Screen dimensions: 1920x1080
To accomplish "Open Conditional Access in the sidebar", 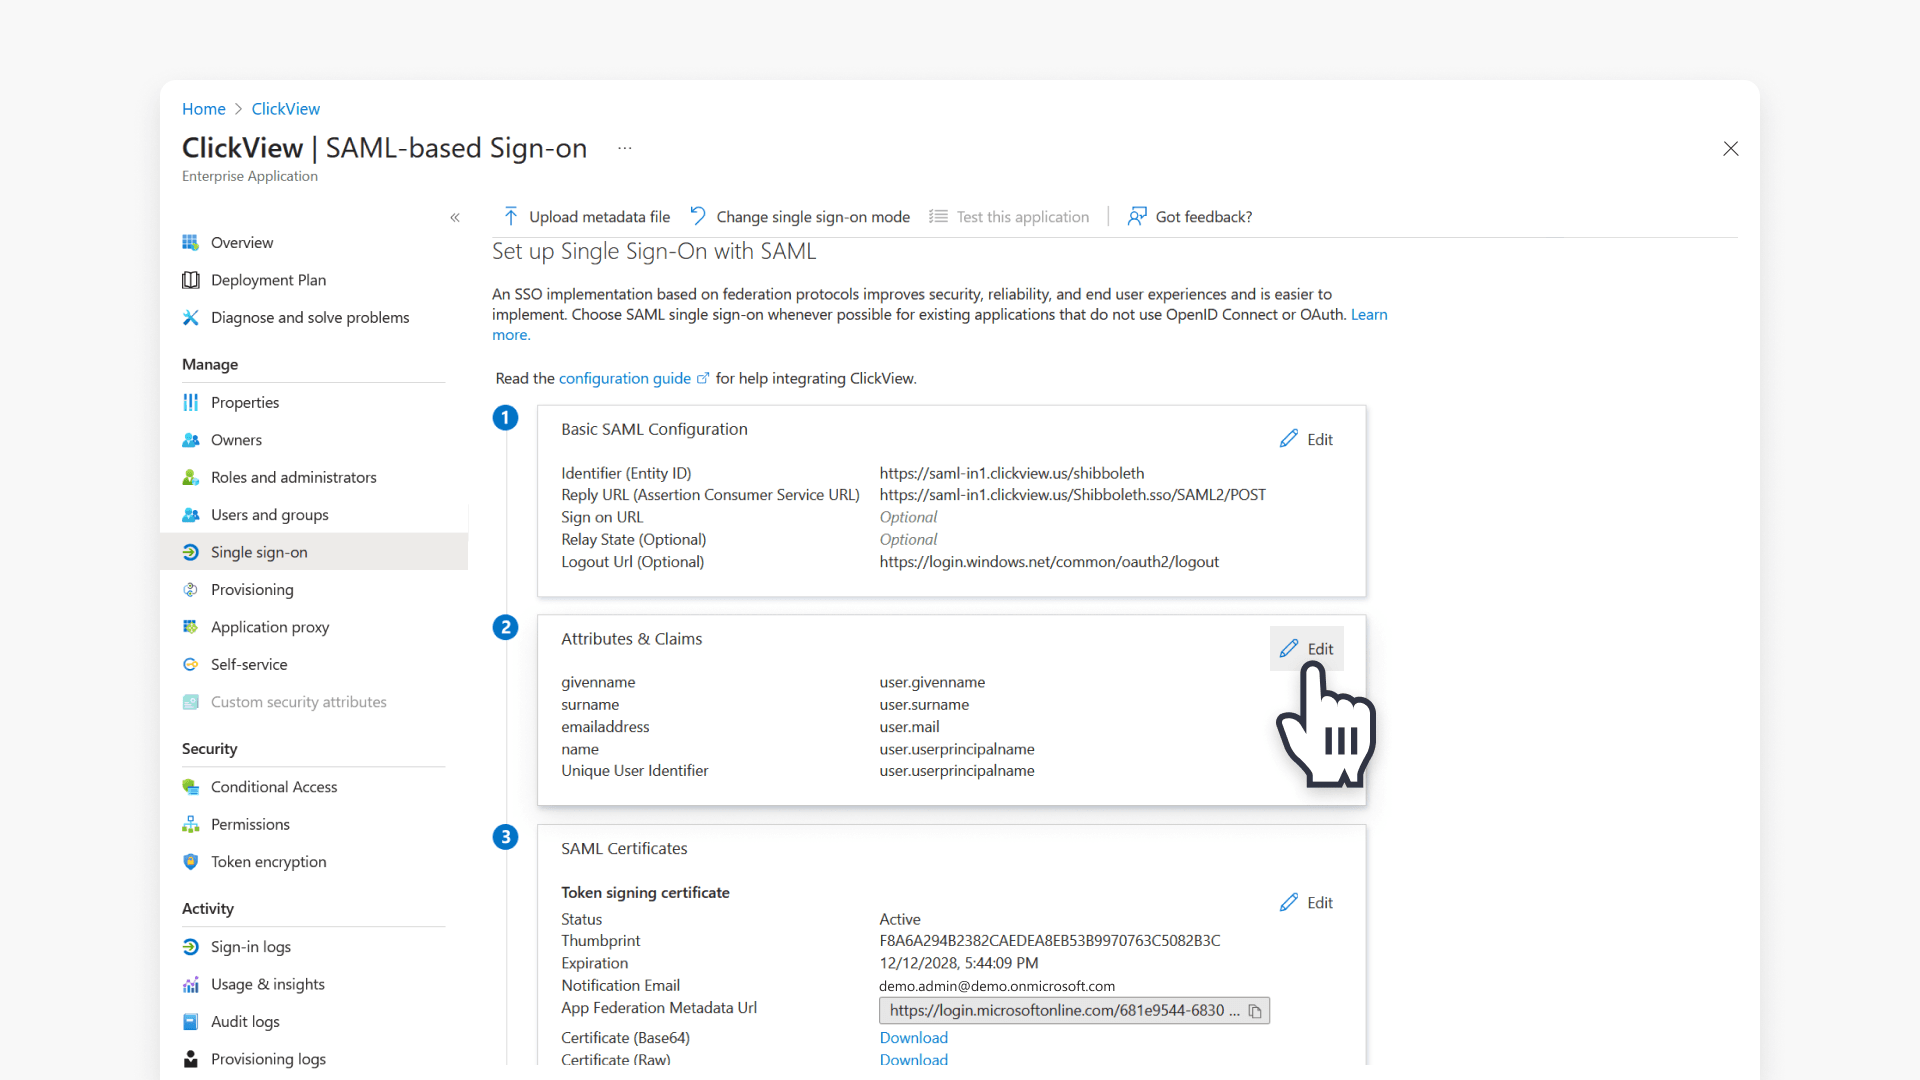I will (x=273, y=786).
